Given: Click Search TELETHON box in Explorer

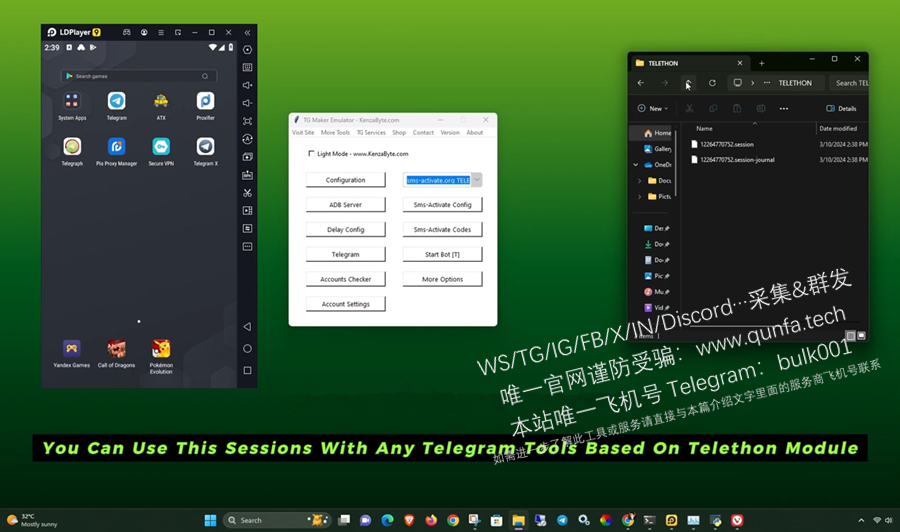Looking at the screenshot, I should click(x=849, y=83).
